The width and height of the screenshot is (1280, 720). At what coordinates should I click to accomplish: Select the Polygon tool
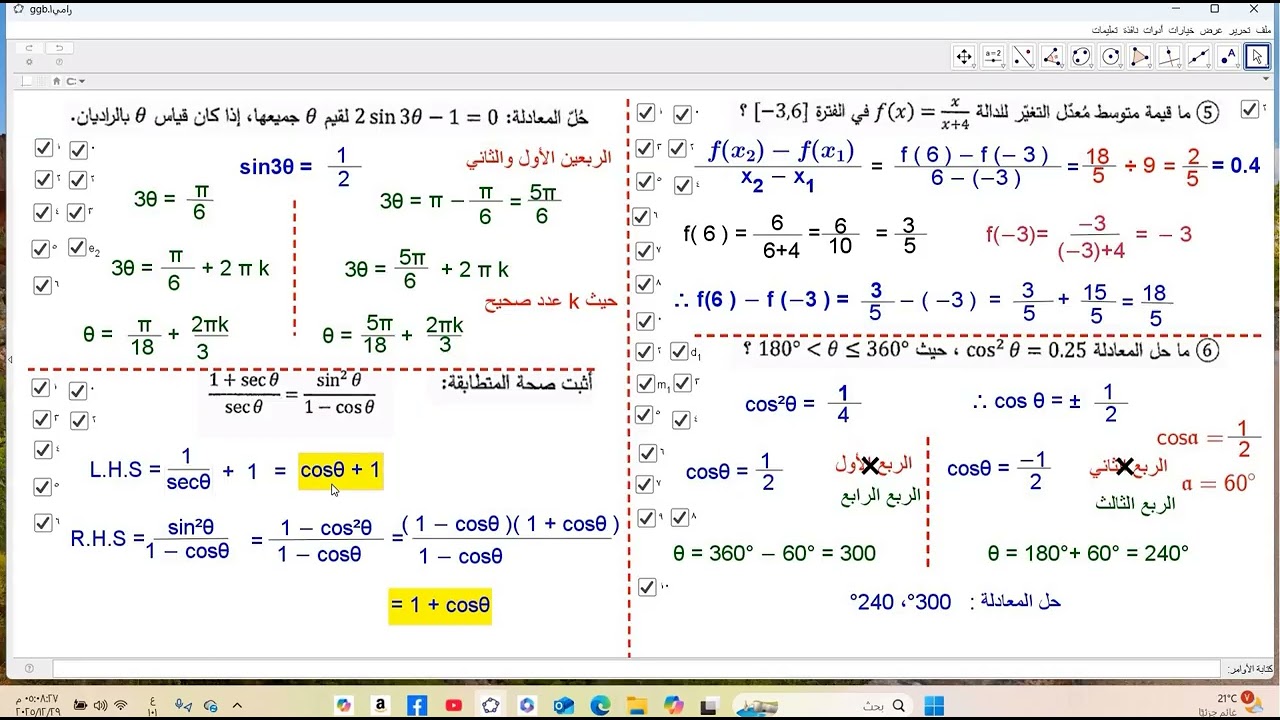coord(1140,57)
